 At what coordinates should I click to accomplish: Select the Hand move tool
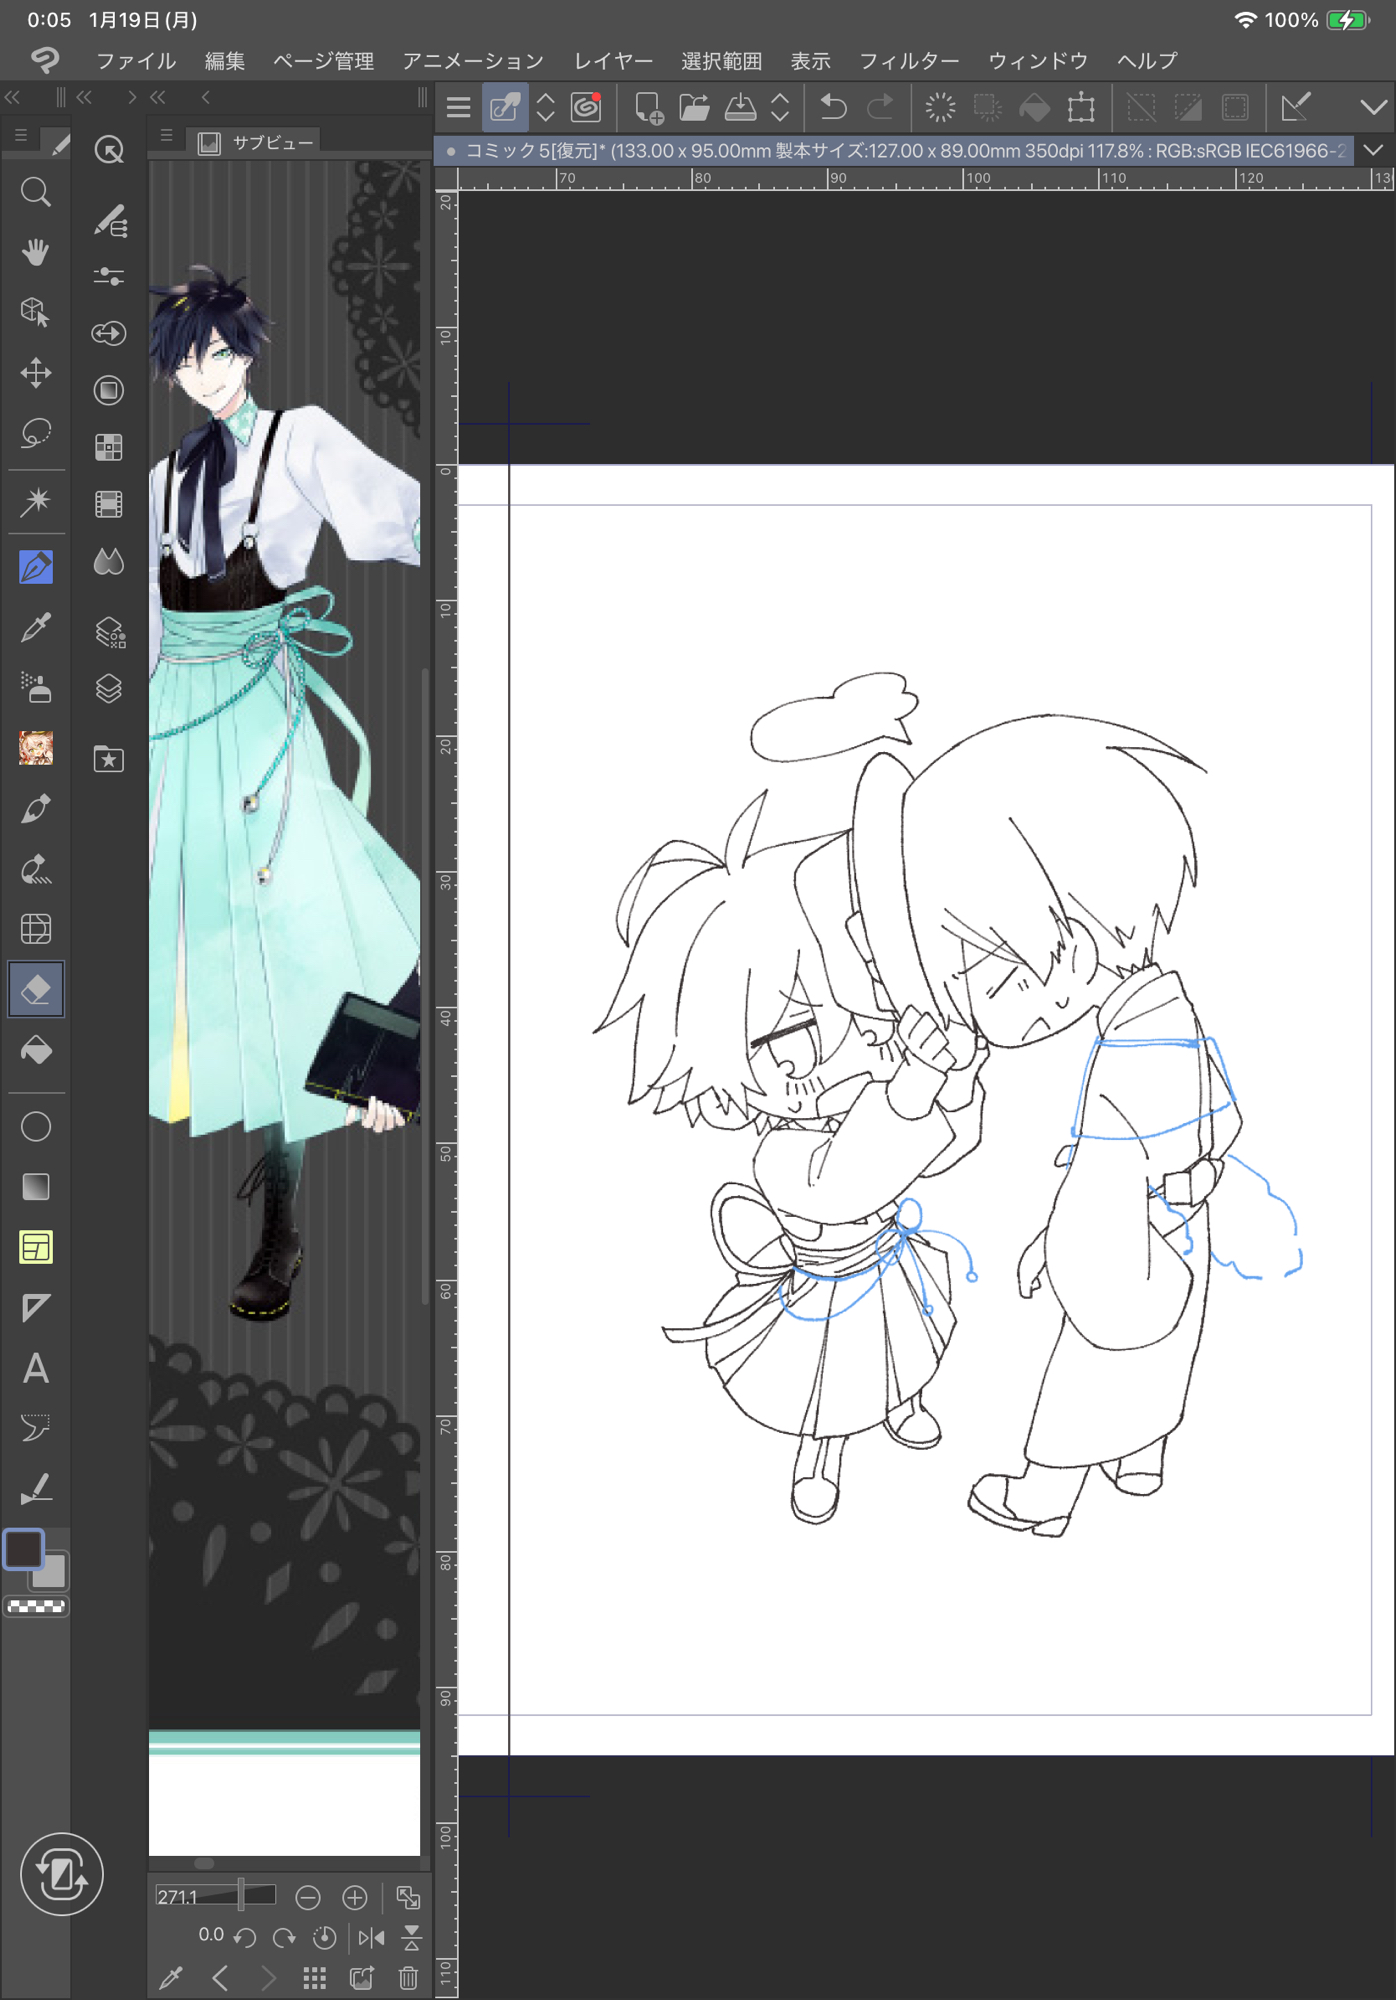(36, 252)
